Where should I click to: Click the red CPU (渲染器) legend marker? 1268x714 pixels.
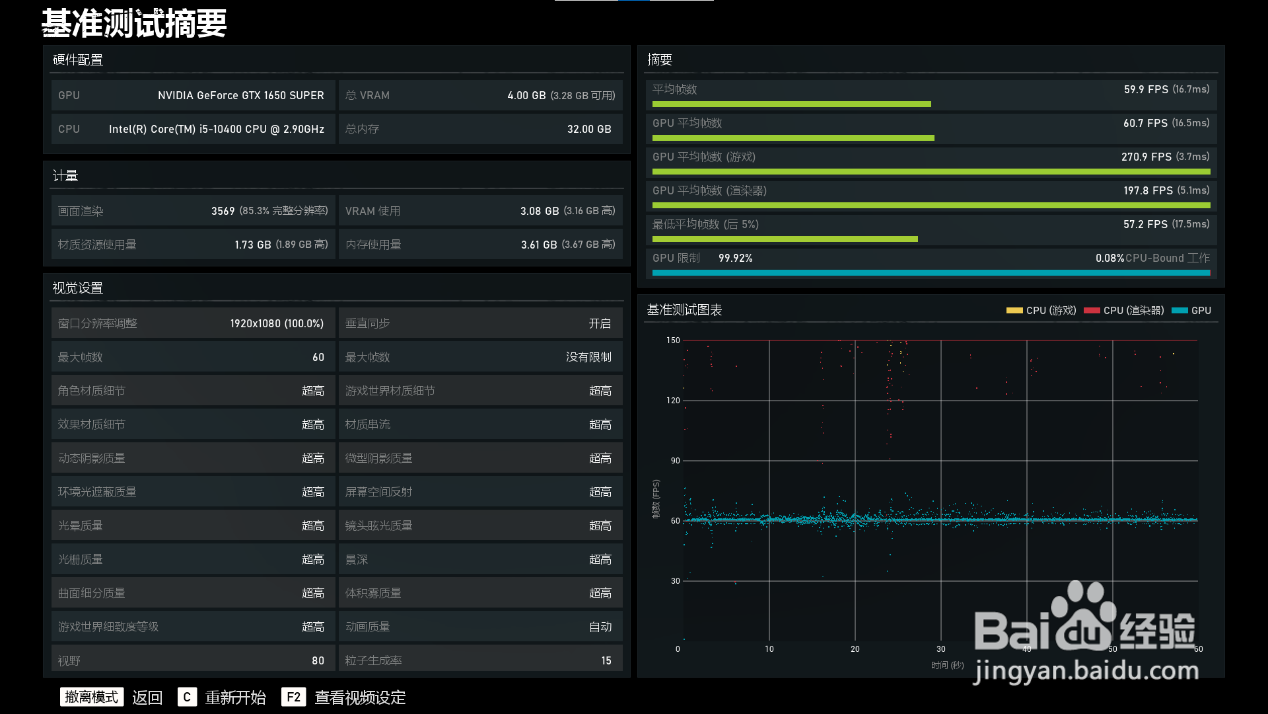[x=1091, y=311]
